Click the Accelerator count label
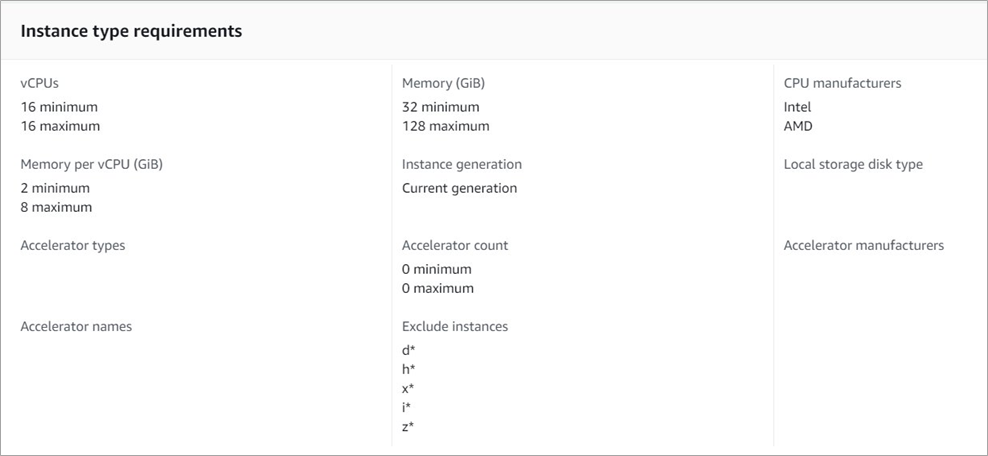This screenshot has width=988, height=456. 454,246
